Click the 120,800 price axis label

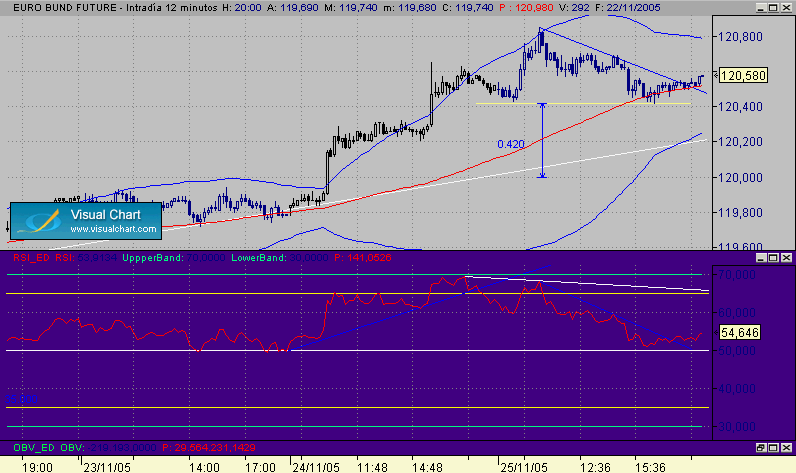pyautogui.click(x=740, y=37)
